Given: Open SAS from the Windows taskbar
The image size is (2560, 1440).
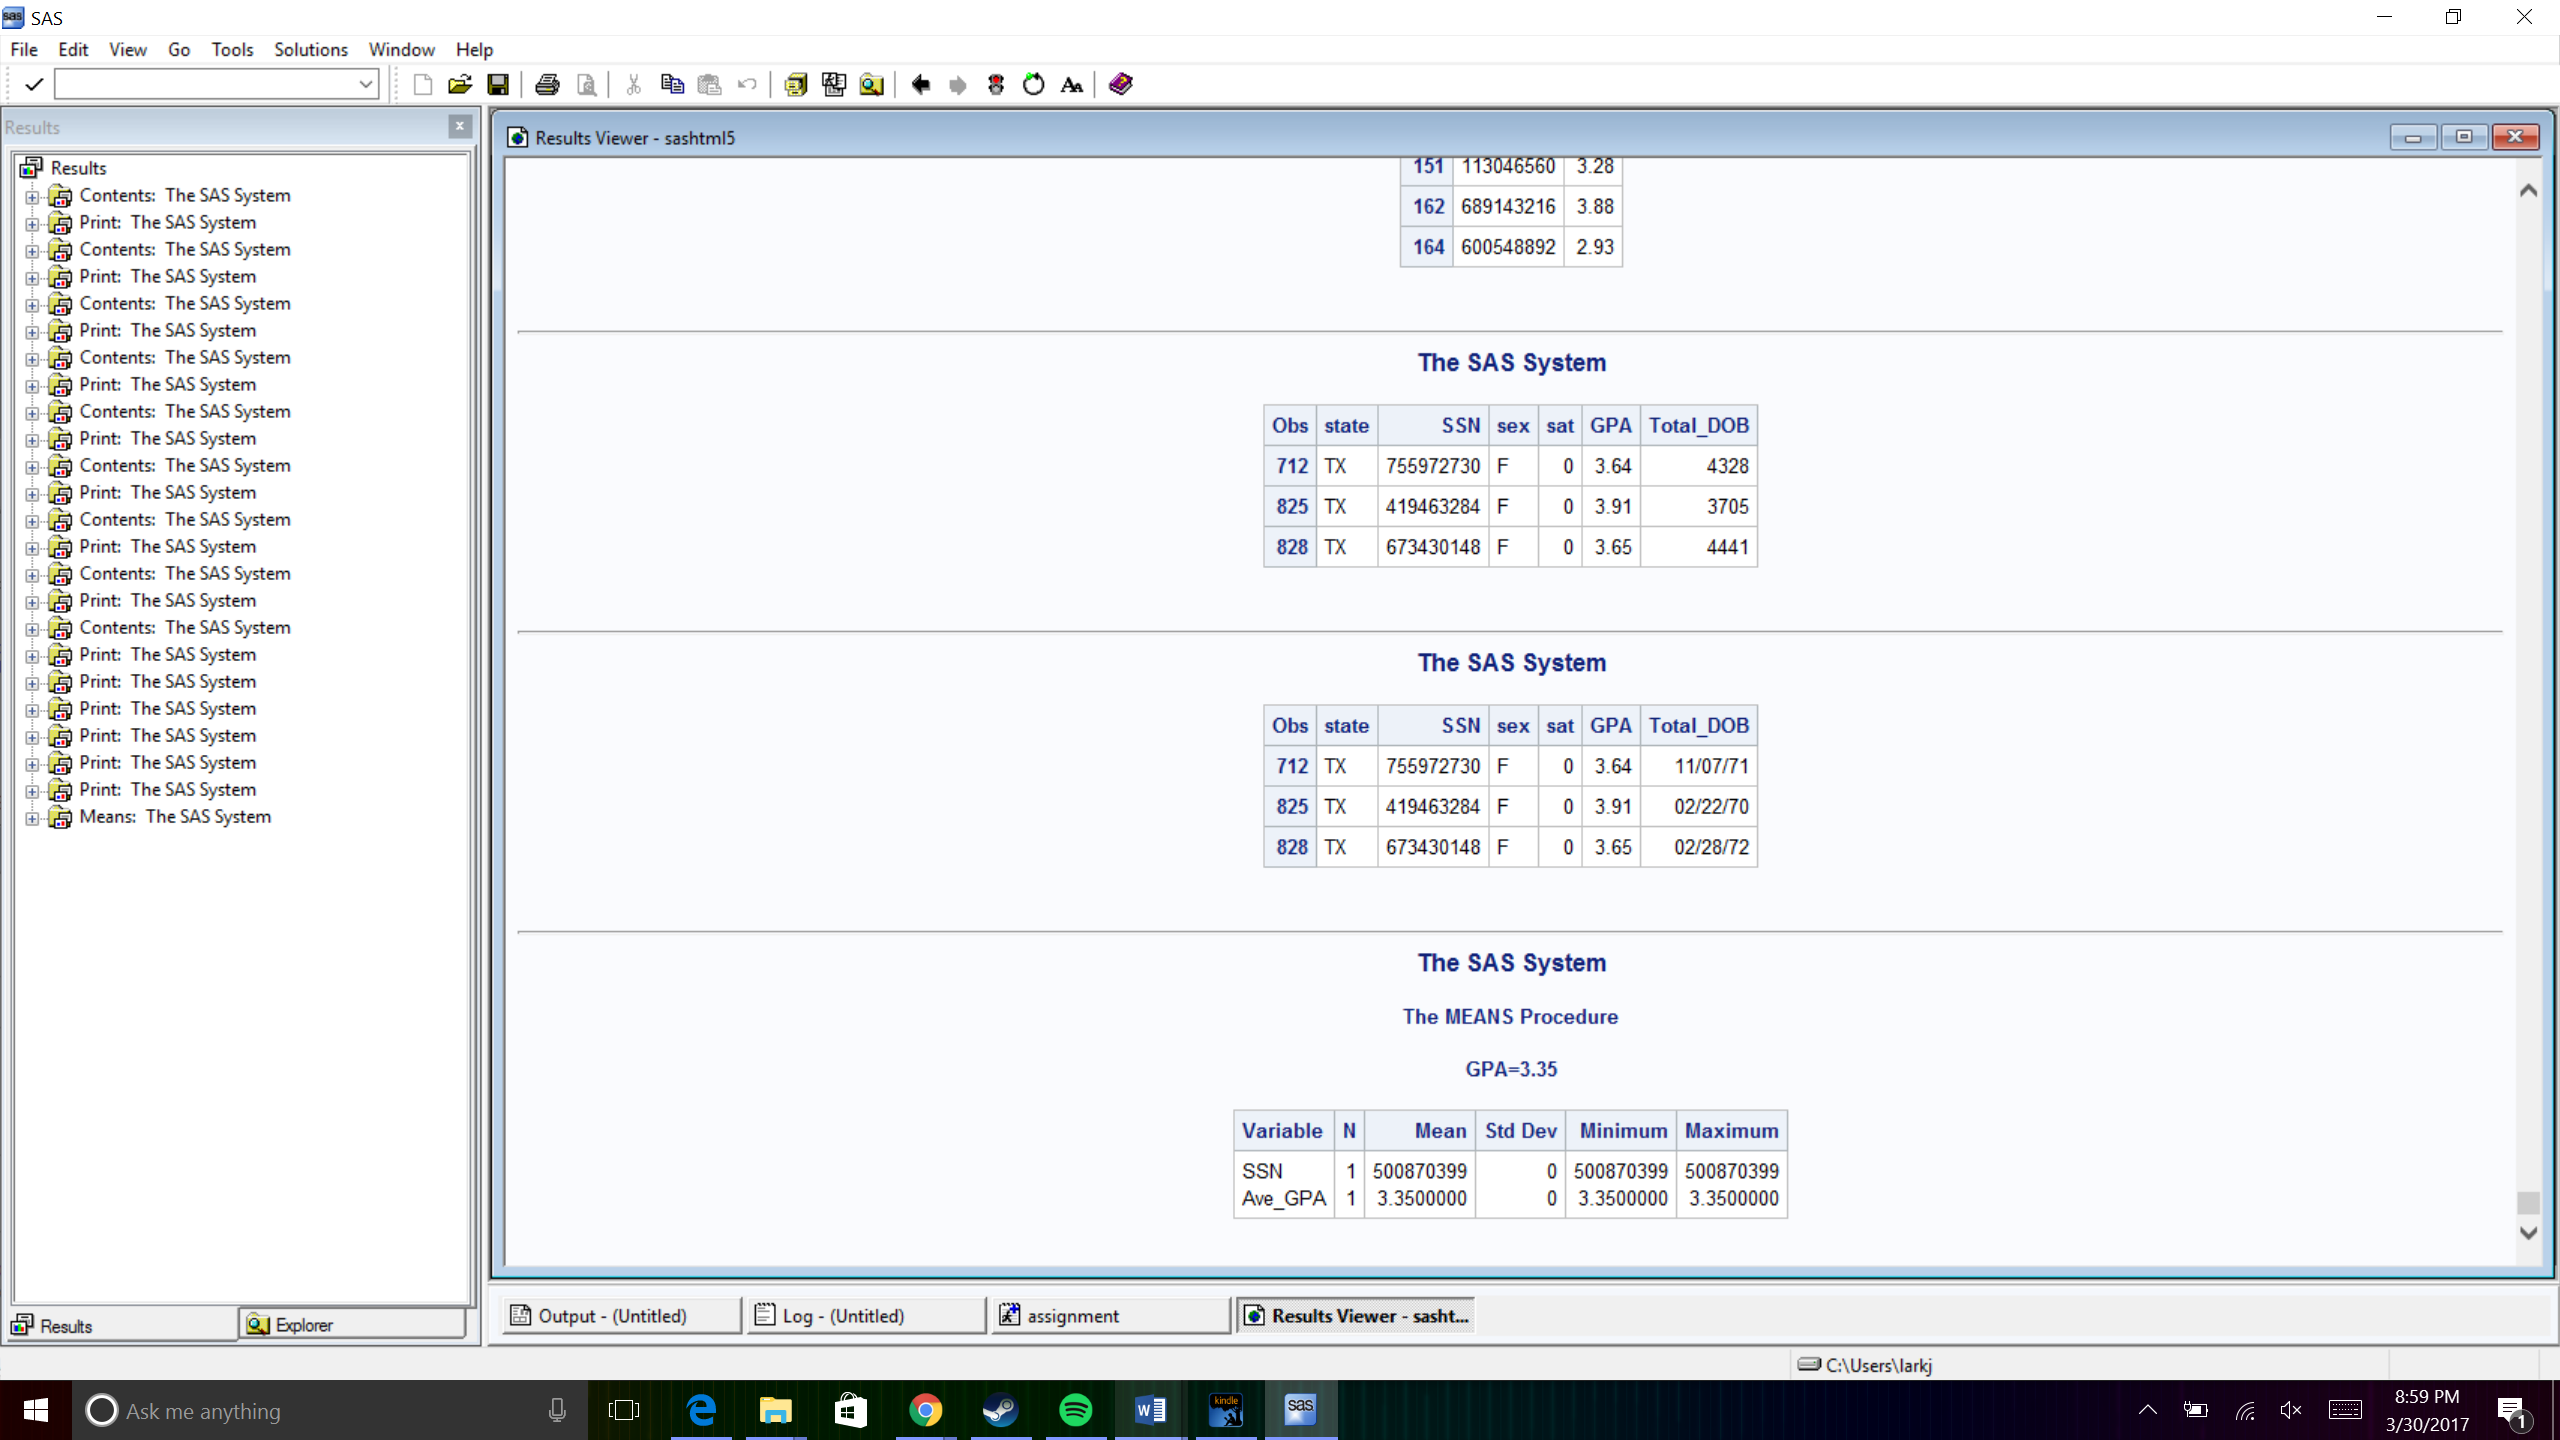Looking at the screenshot, I should [x=1299, y=1410].
